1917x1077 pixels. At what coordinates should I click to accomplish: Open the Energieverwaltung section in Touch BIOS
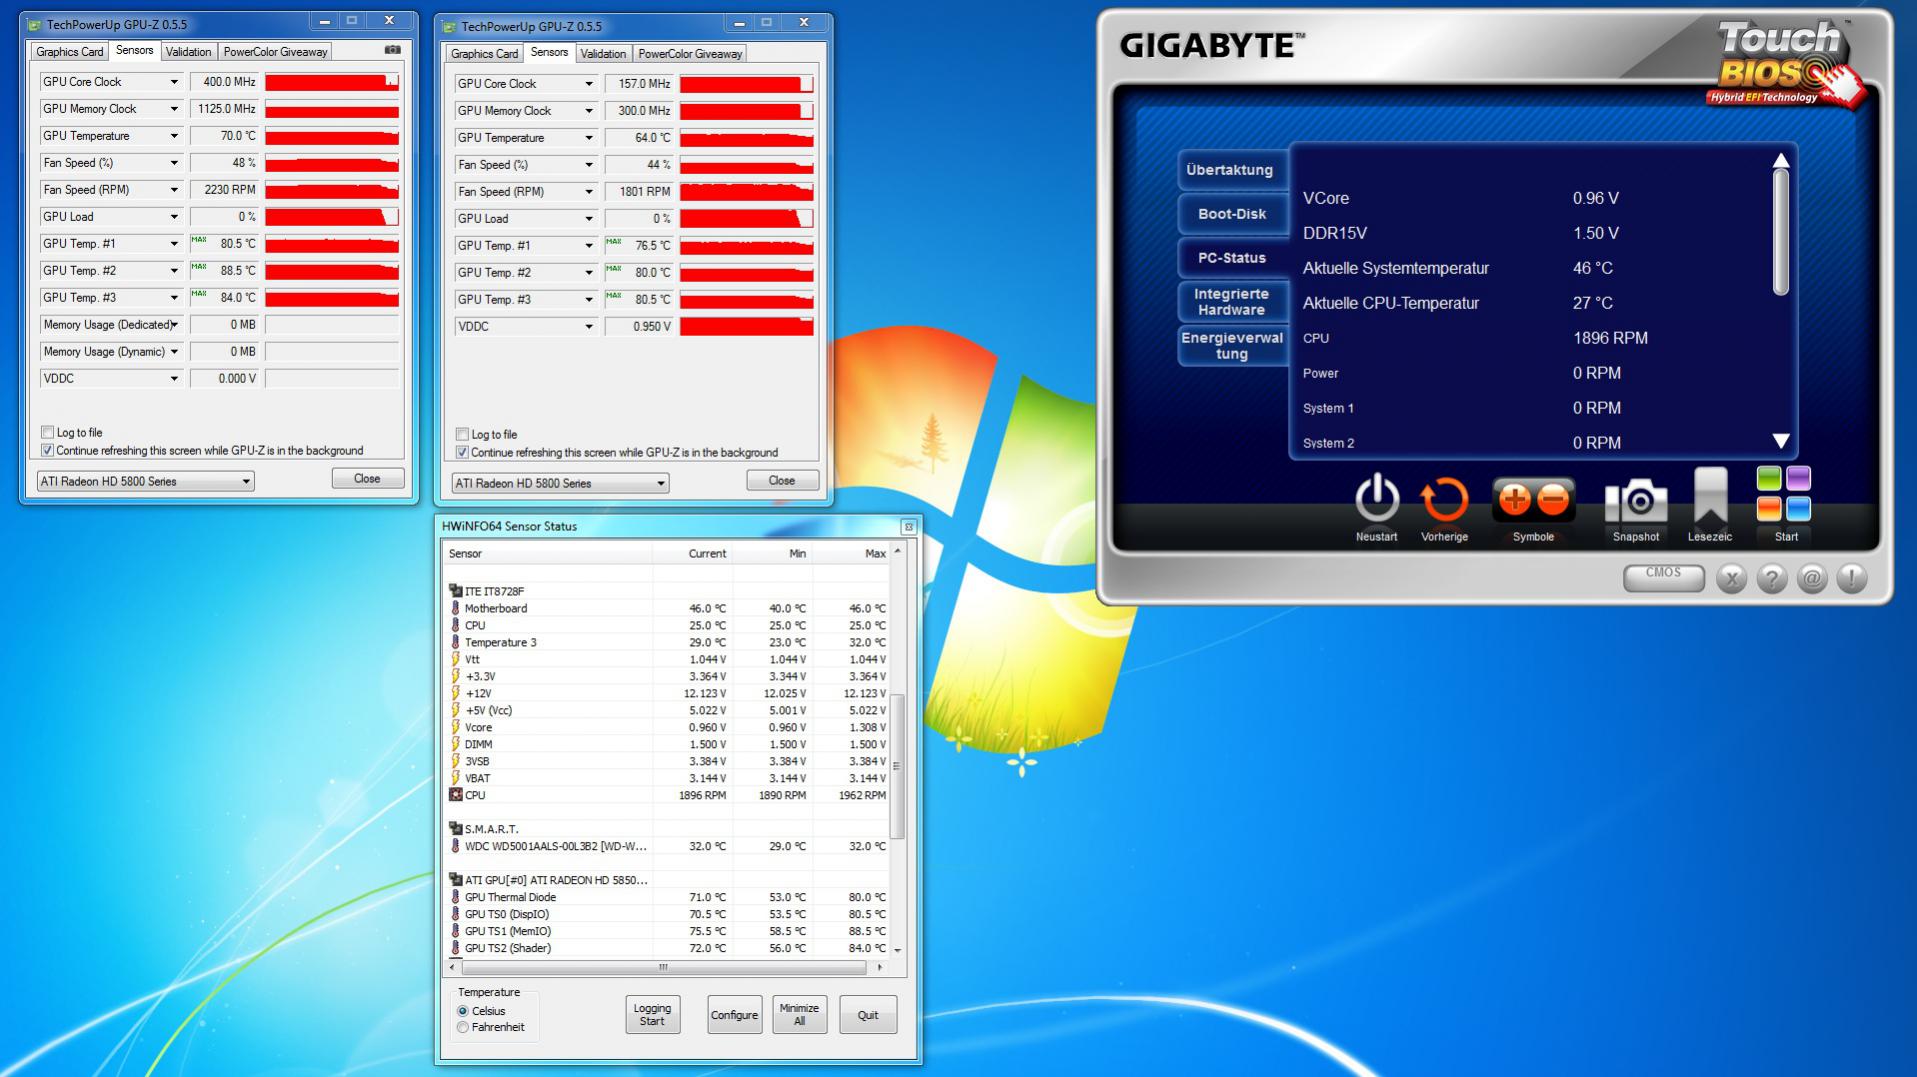click(1232, 346)
